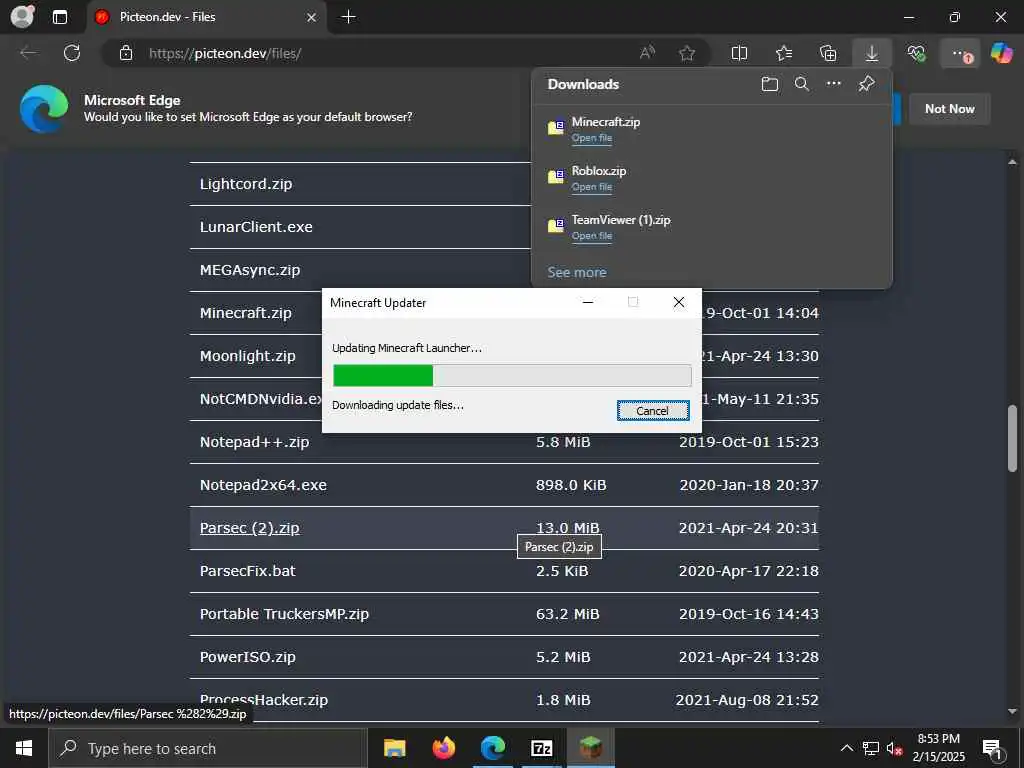1024x768 pixels.
Task: Open Minecraft.zip in file list
Action: click(246, 313)
